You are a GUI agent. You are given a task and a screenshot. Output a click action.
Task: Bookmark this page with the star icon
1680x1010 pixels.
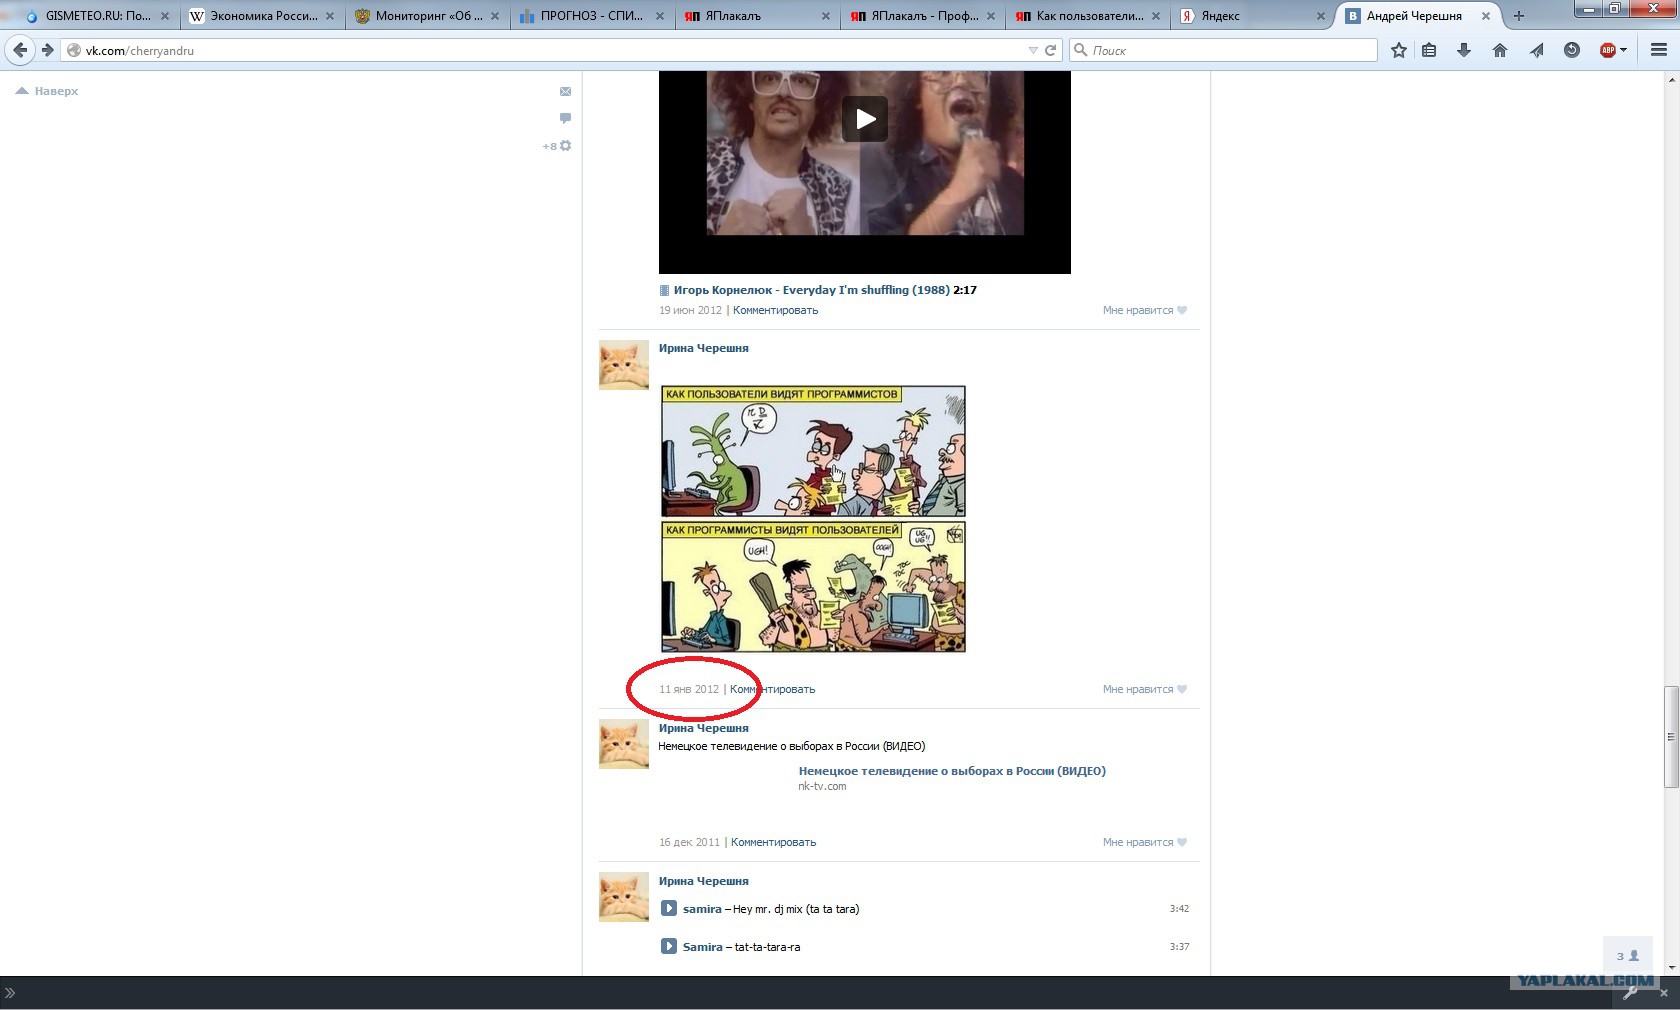point(1399,50)
